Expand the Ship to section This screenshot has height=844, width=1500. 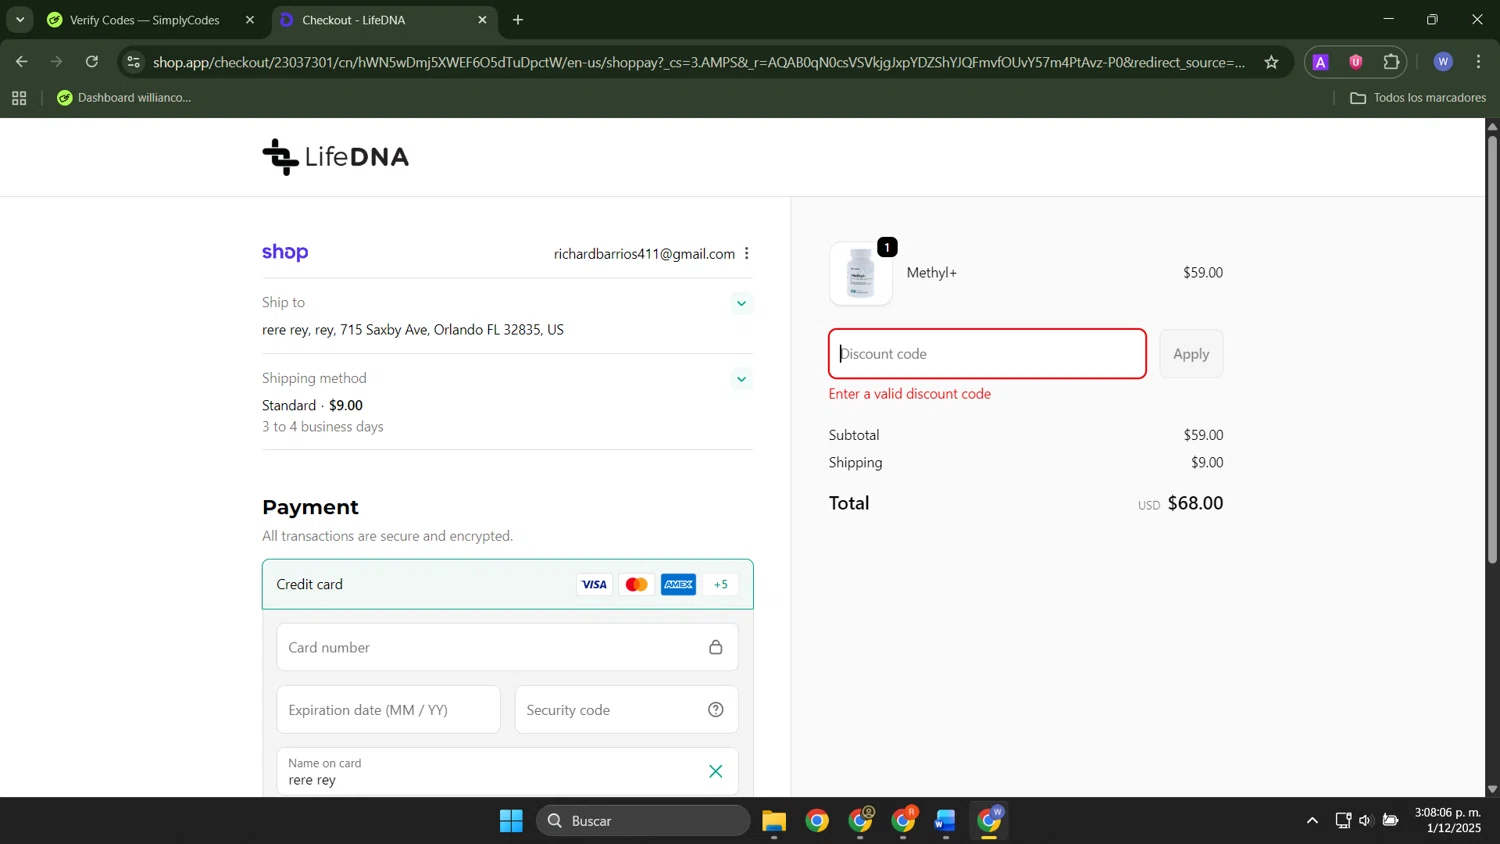tap(741, 303)
